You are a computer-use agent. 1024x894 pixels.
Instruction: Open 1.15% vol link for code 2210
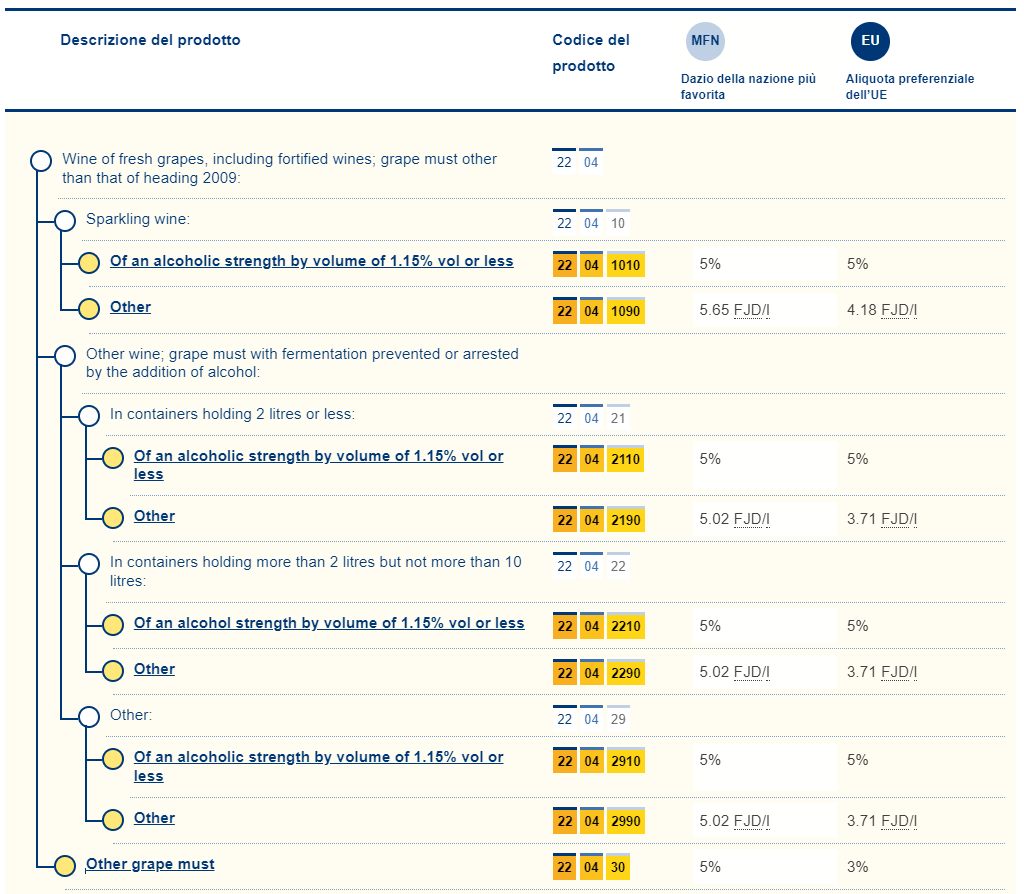coord(329,623)
